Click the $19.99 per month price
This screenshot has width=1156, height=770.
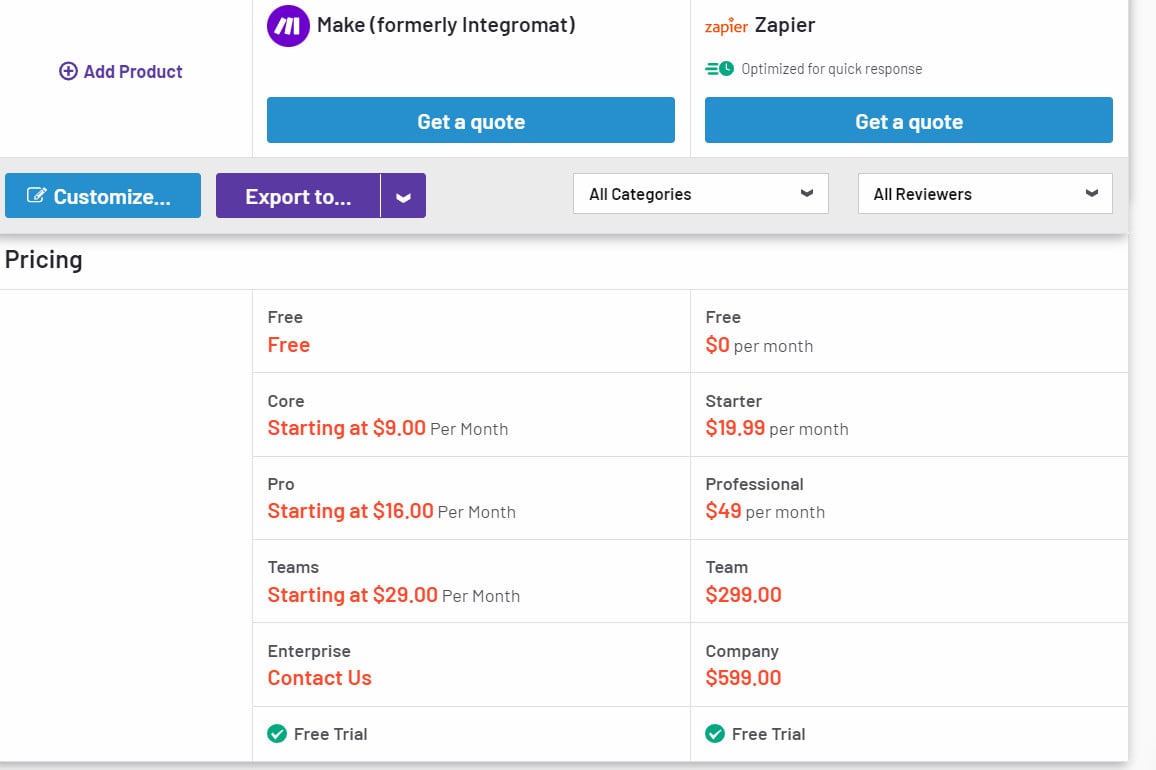776,429
